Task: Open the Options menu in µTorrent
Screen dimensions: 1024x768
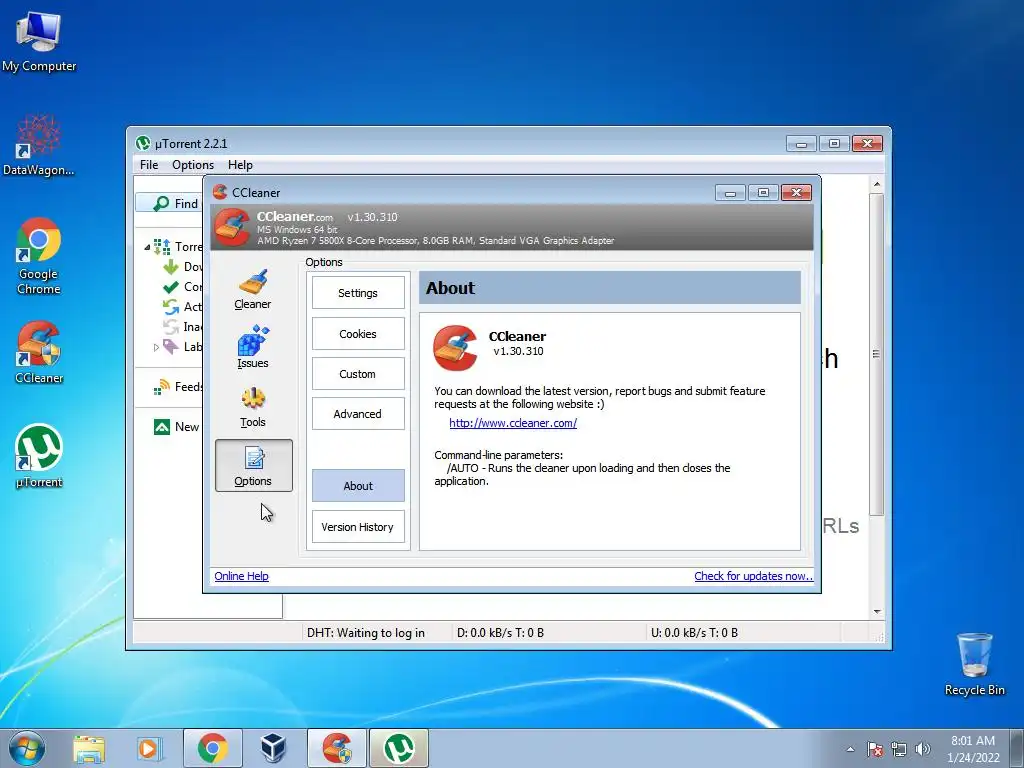Action: (x=193, y=165)
